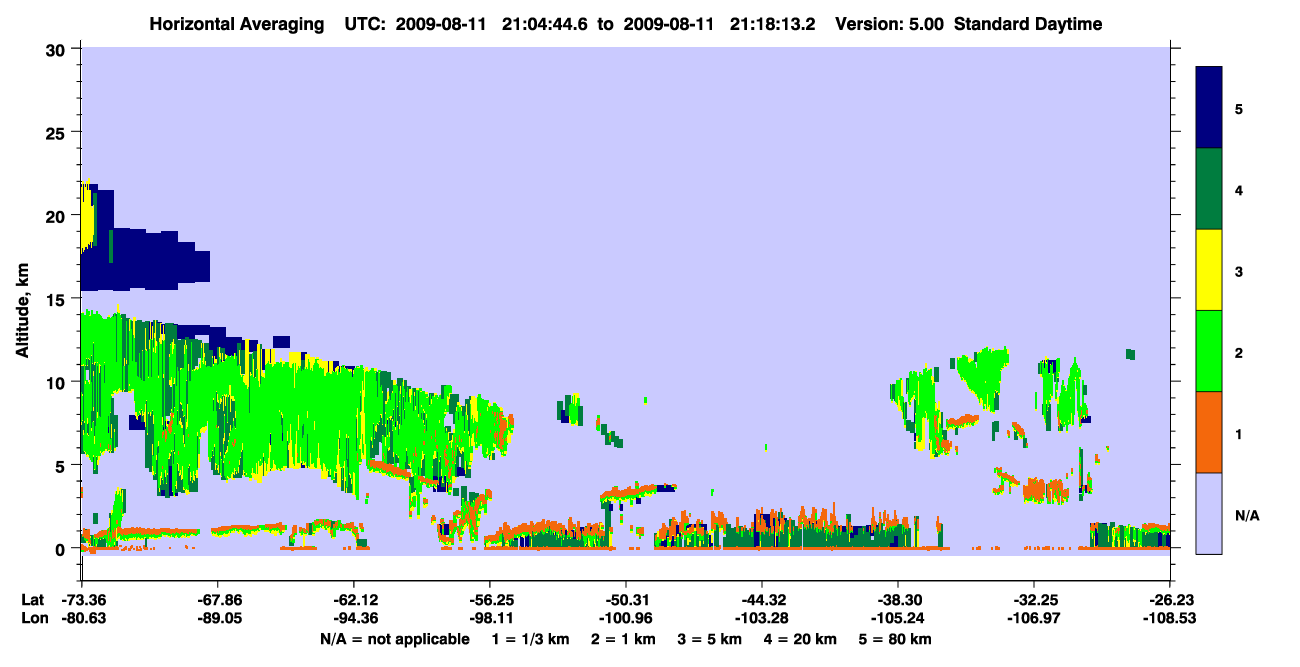Click the '2 = 1 km' legend text
Screen dimensions: 1300x667
click(x=624, y=639)
